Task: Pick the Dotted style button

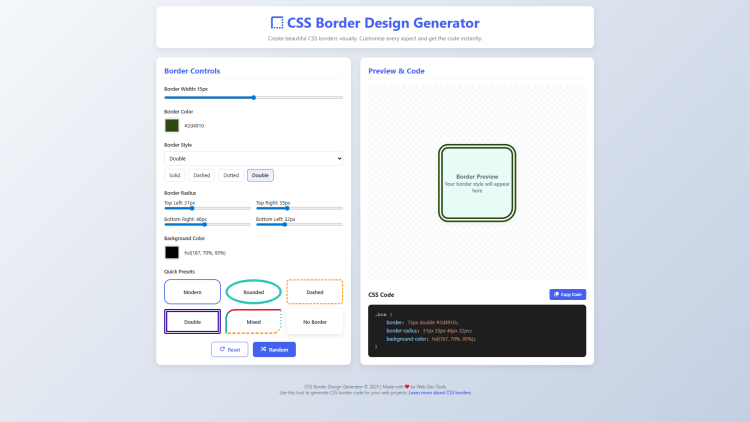Action: point(231,175)
